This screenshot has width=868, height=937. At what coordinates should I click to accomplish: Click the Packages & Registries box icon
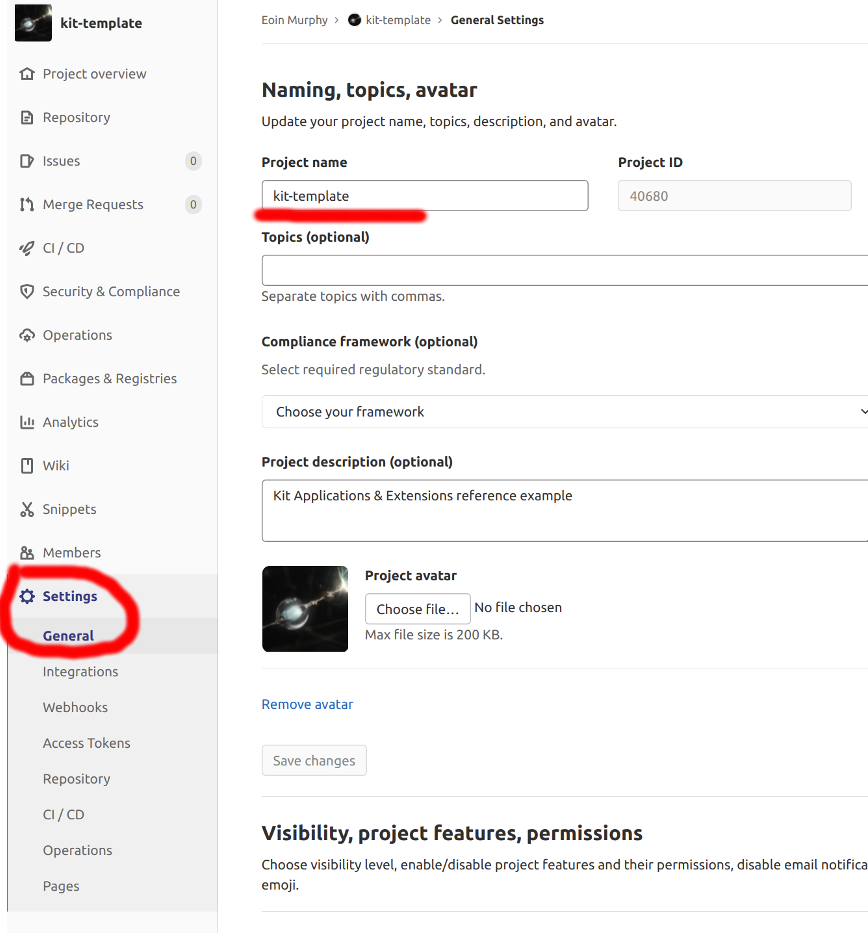coord(27,379)
